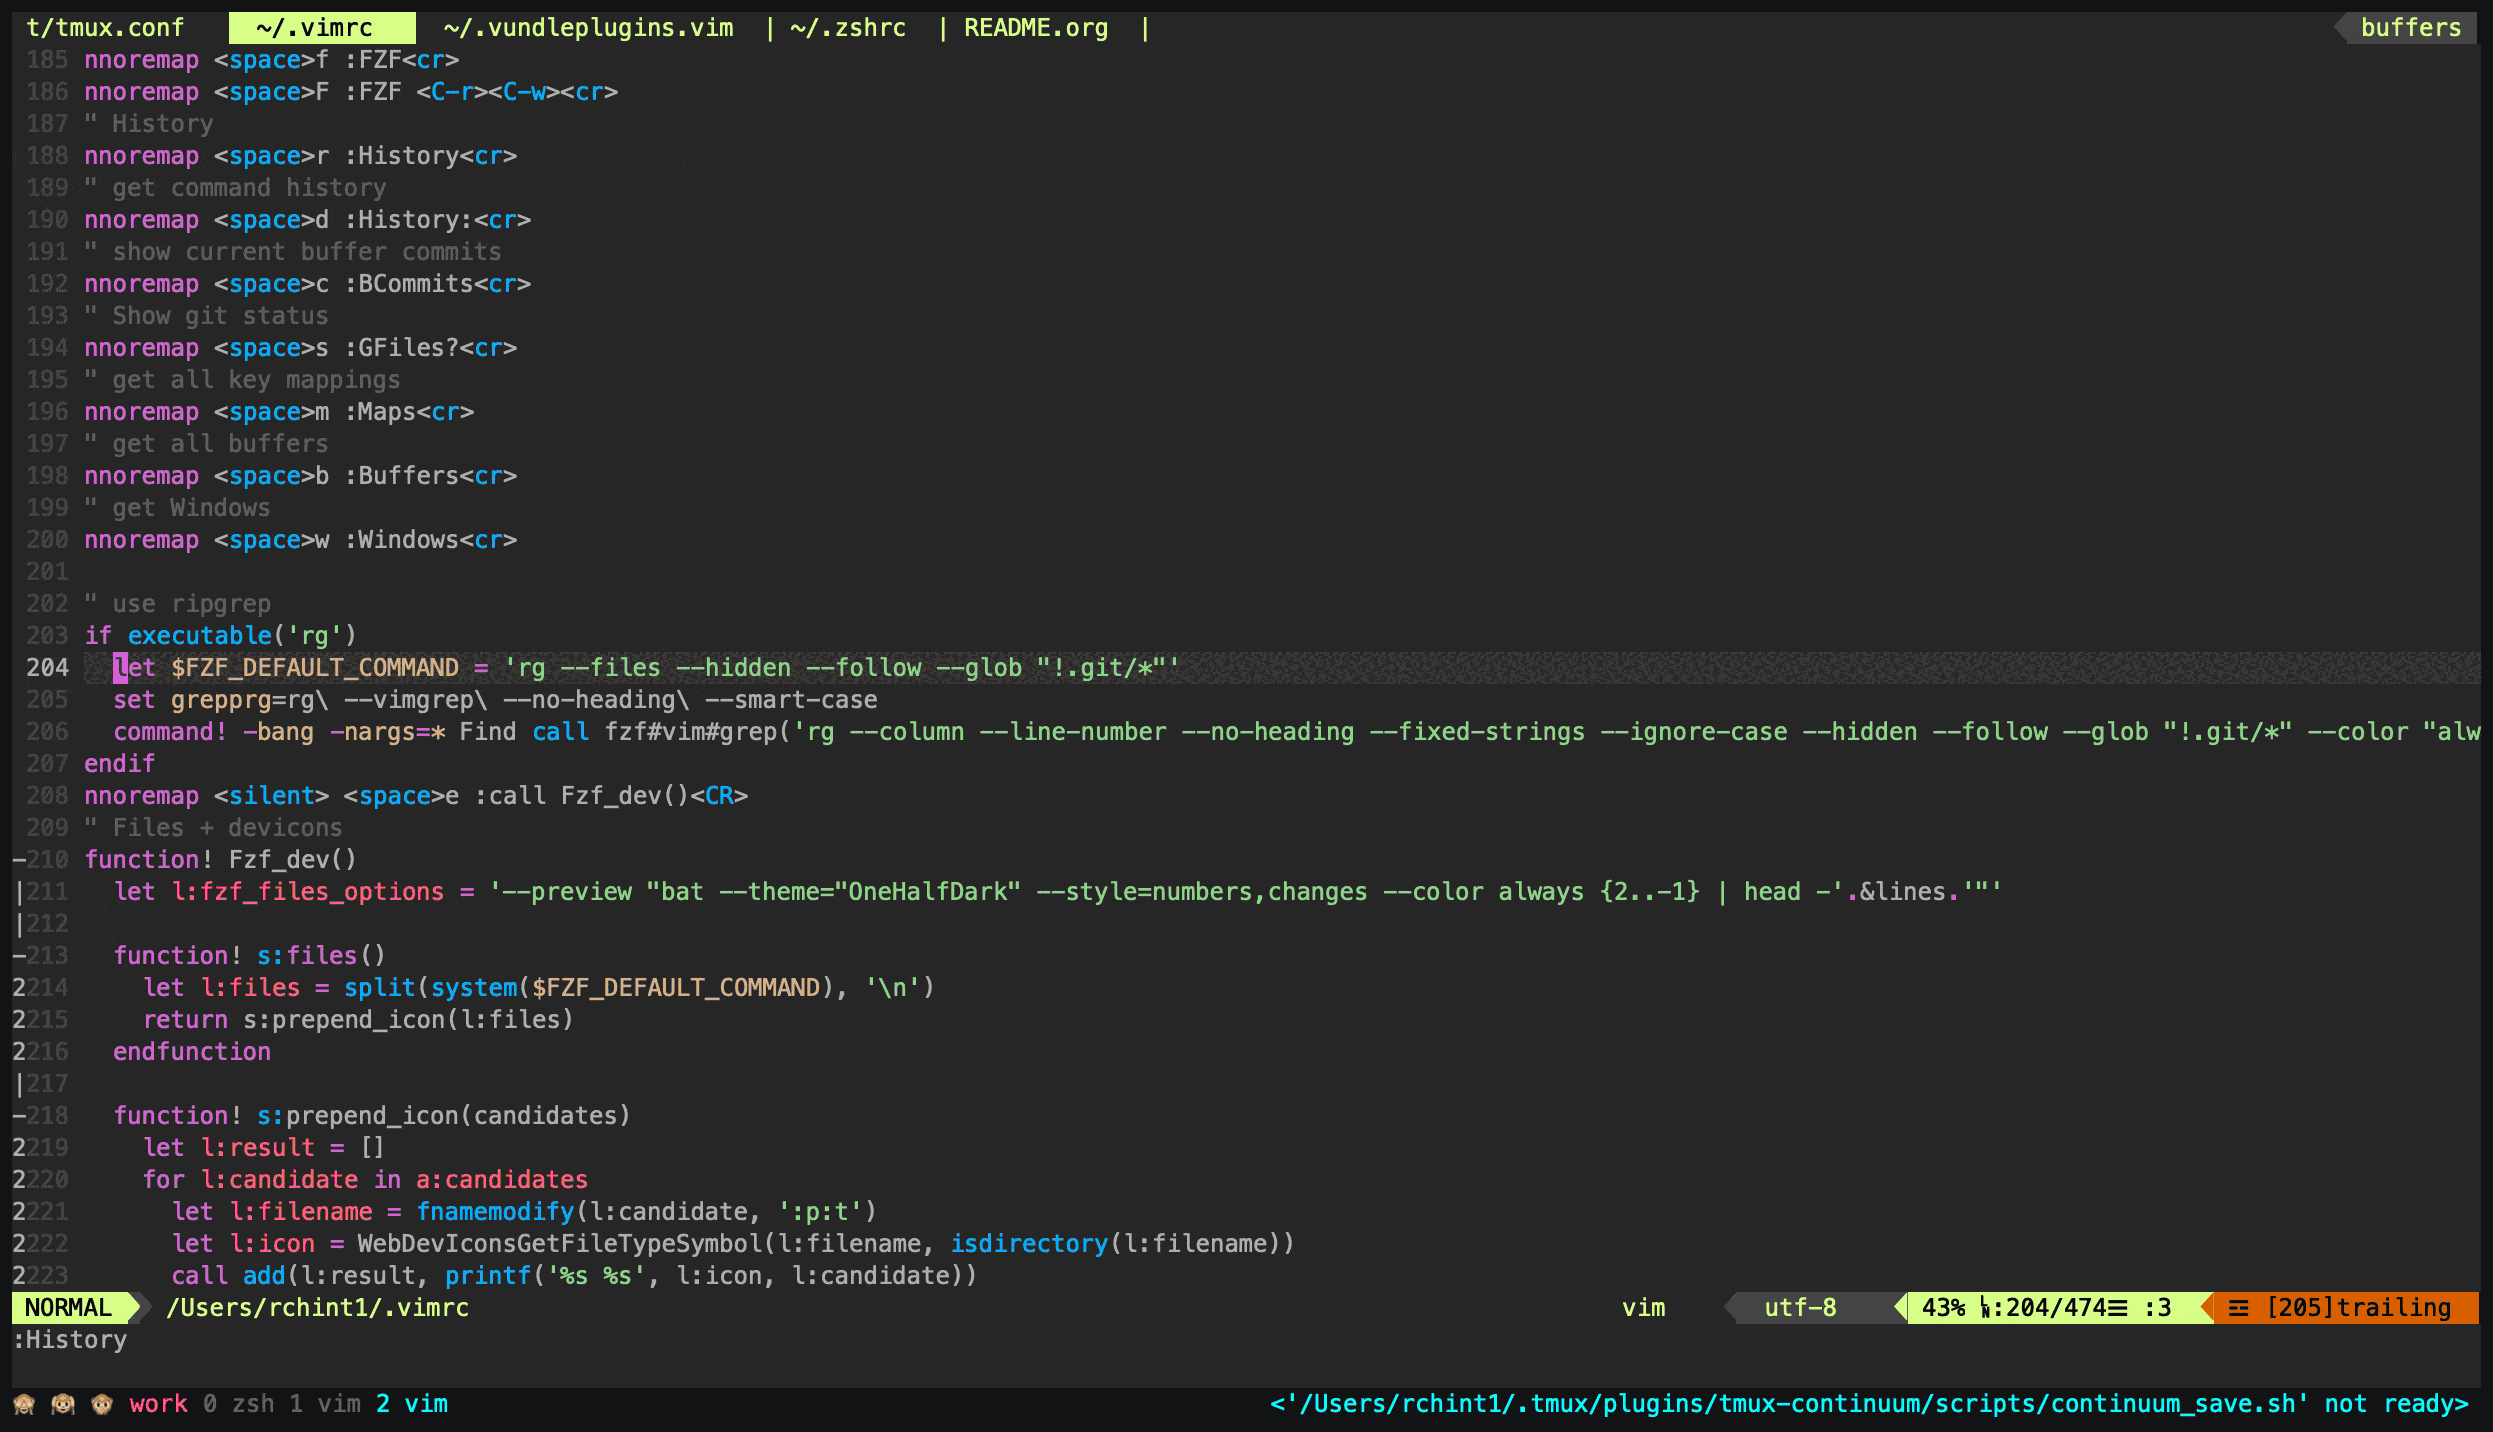
Task: Switch to tmux window 0 zsh
Action: point(238,1404)
